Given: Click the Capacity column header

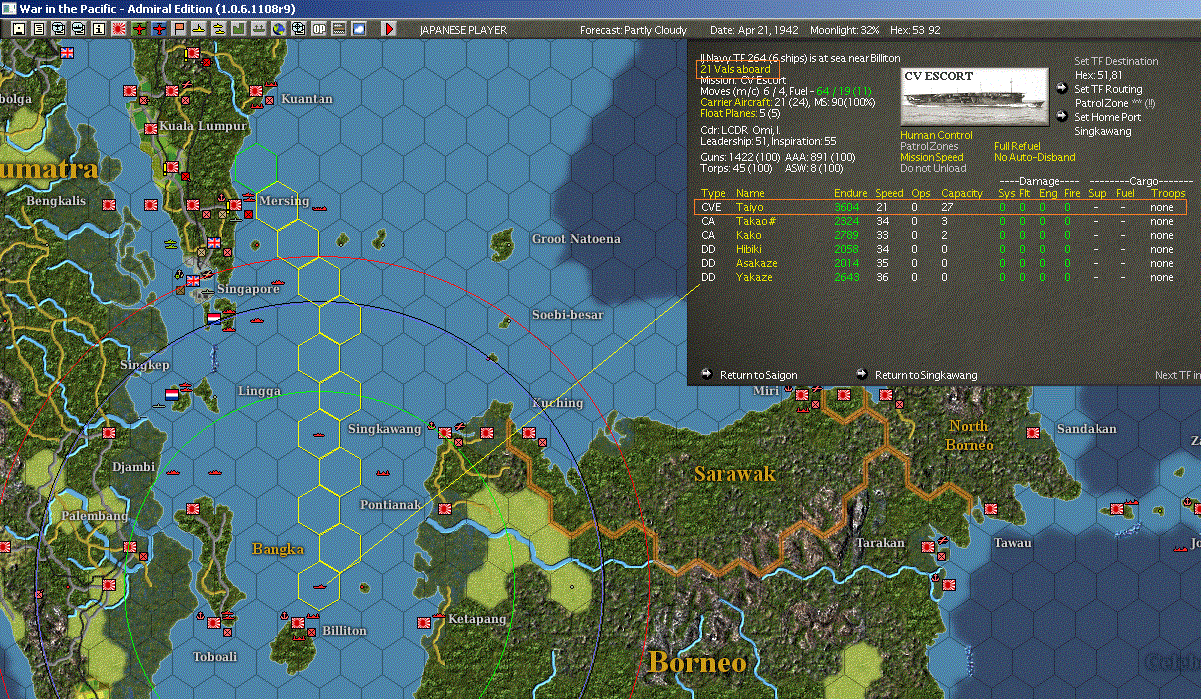Looking at the screenshot, I should (x=962, y=193).
